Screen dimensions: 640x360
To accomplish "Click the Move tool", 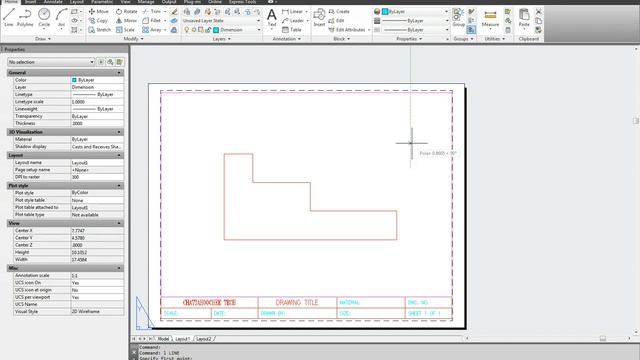I will (98, 11).
